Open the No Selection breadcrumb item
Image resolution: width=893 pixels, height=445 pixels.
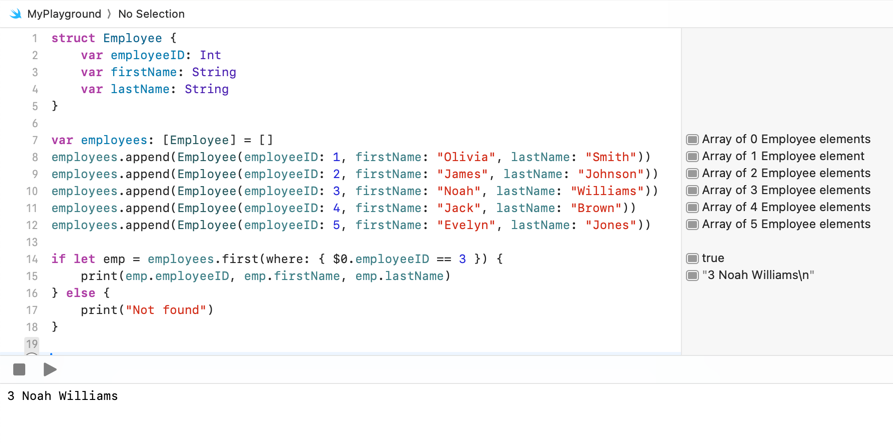click(x=151, y=14)
